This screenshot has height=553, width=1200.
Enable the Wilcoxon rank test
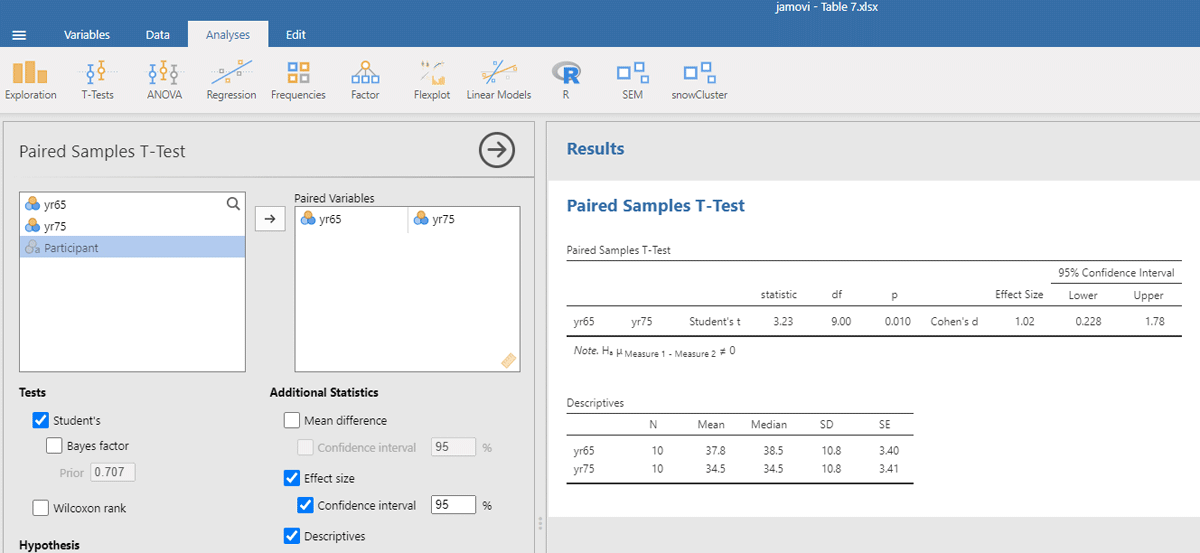[41, 508]
